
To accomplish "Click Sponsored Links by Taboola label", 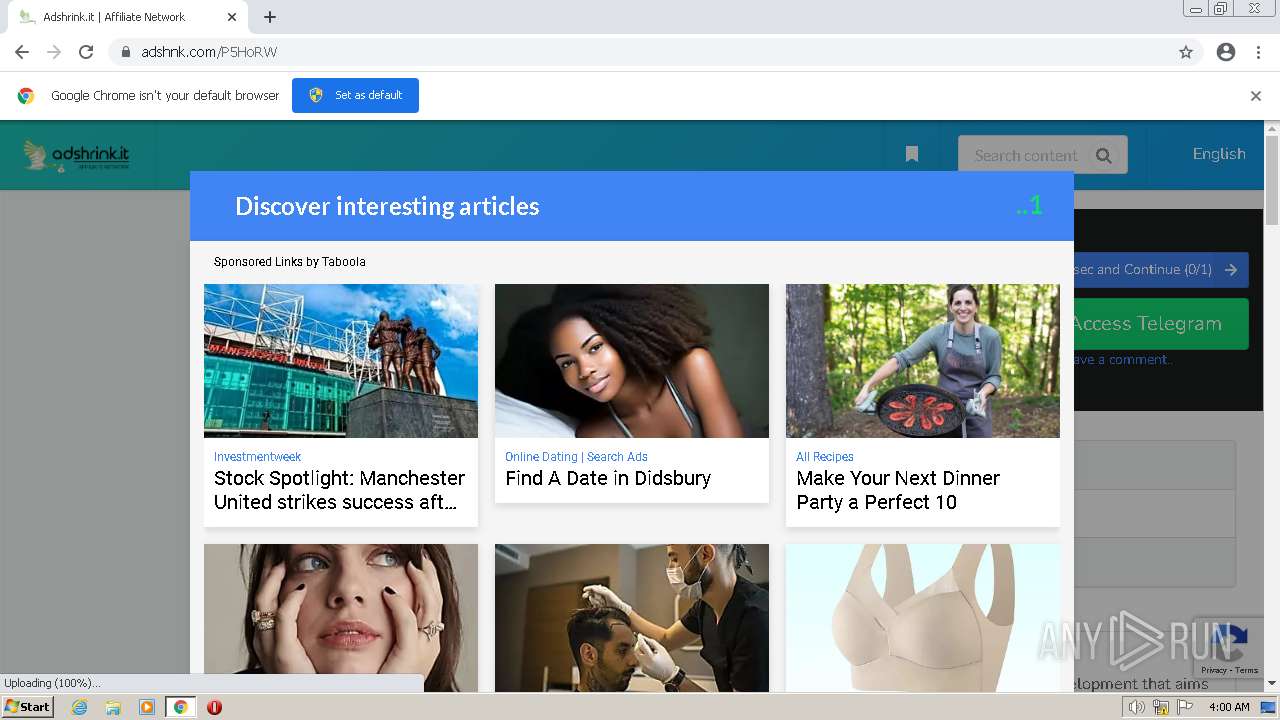I will click(x=290, y=262).
